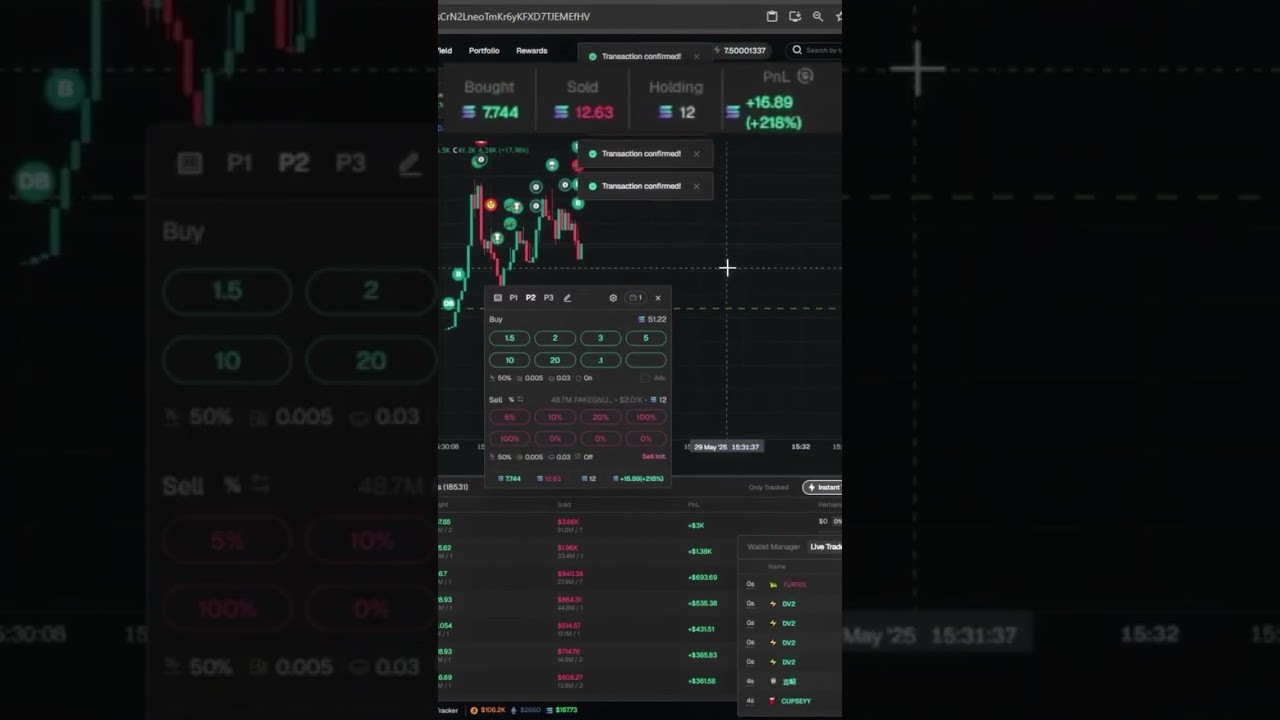Open the Portfolio nav item

[x=484, y=50]
